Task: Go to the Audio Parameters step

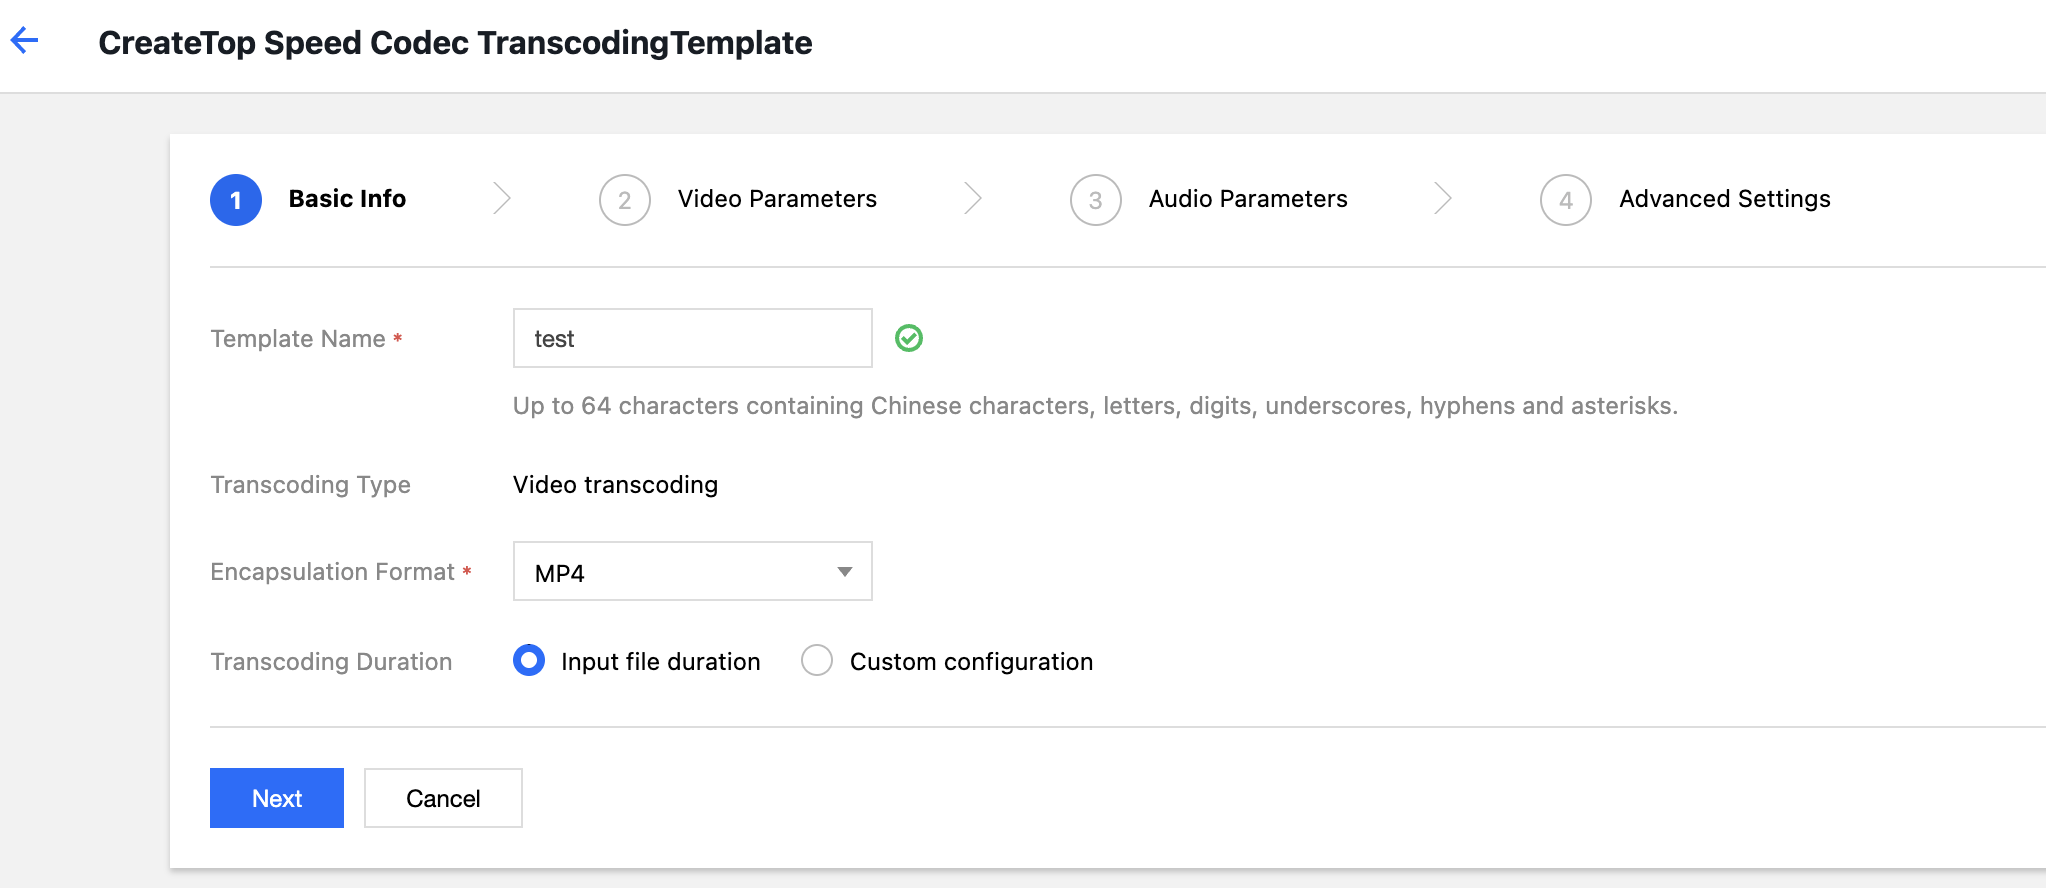Action: coord(1248,199)
